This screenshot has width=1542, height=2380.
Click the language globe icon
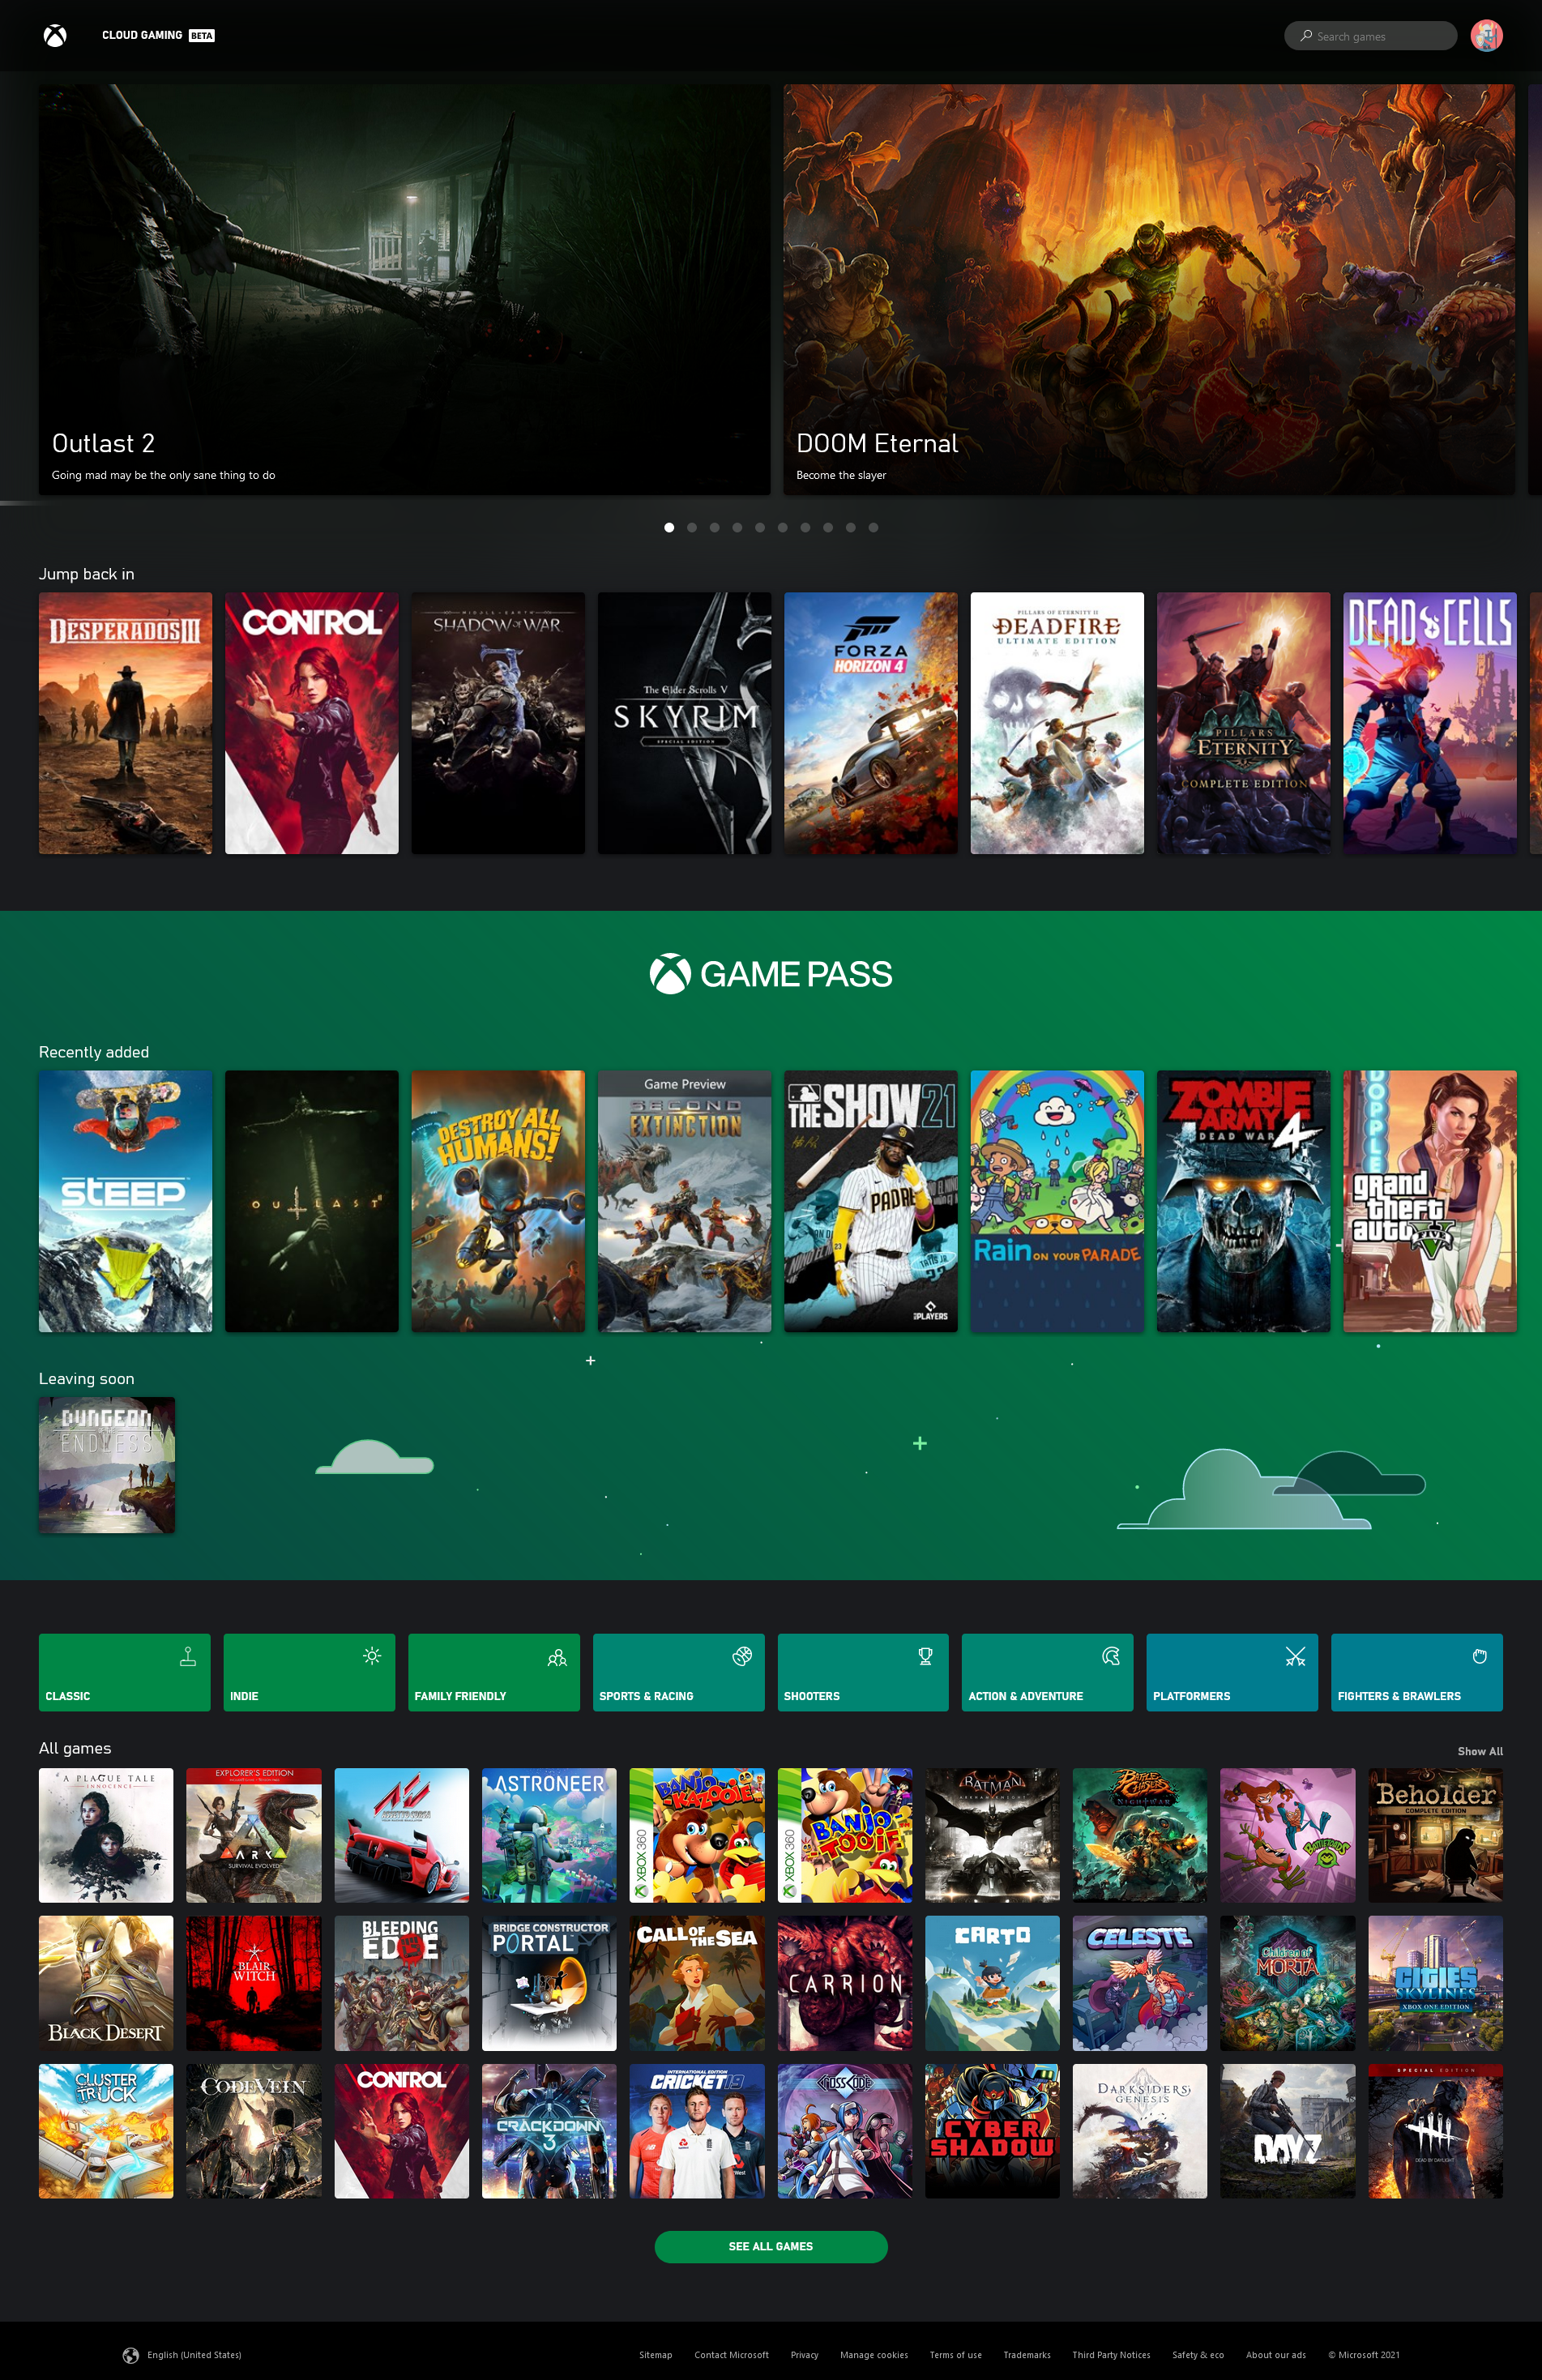pos(131,2355)
